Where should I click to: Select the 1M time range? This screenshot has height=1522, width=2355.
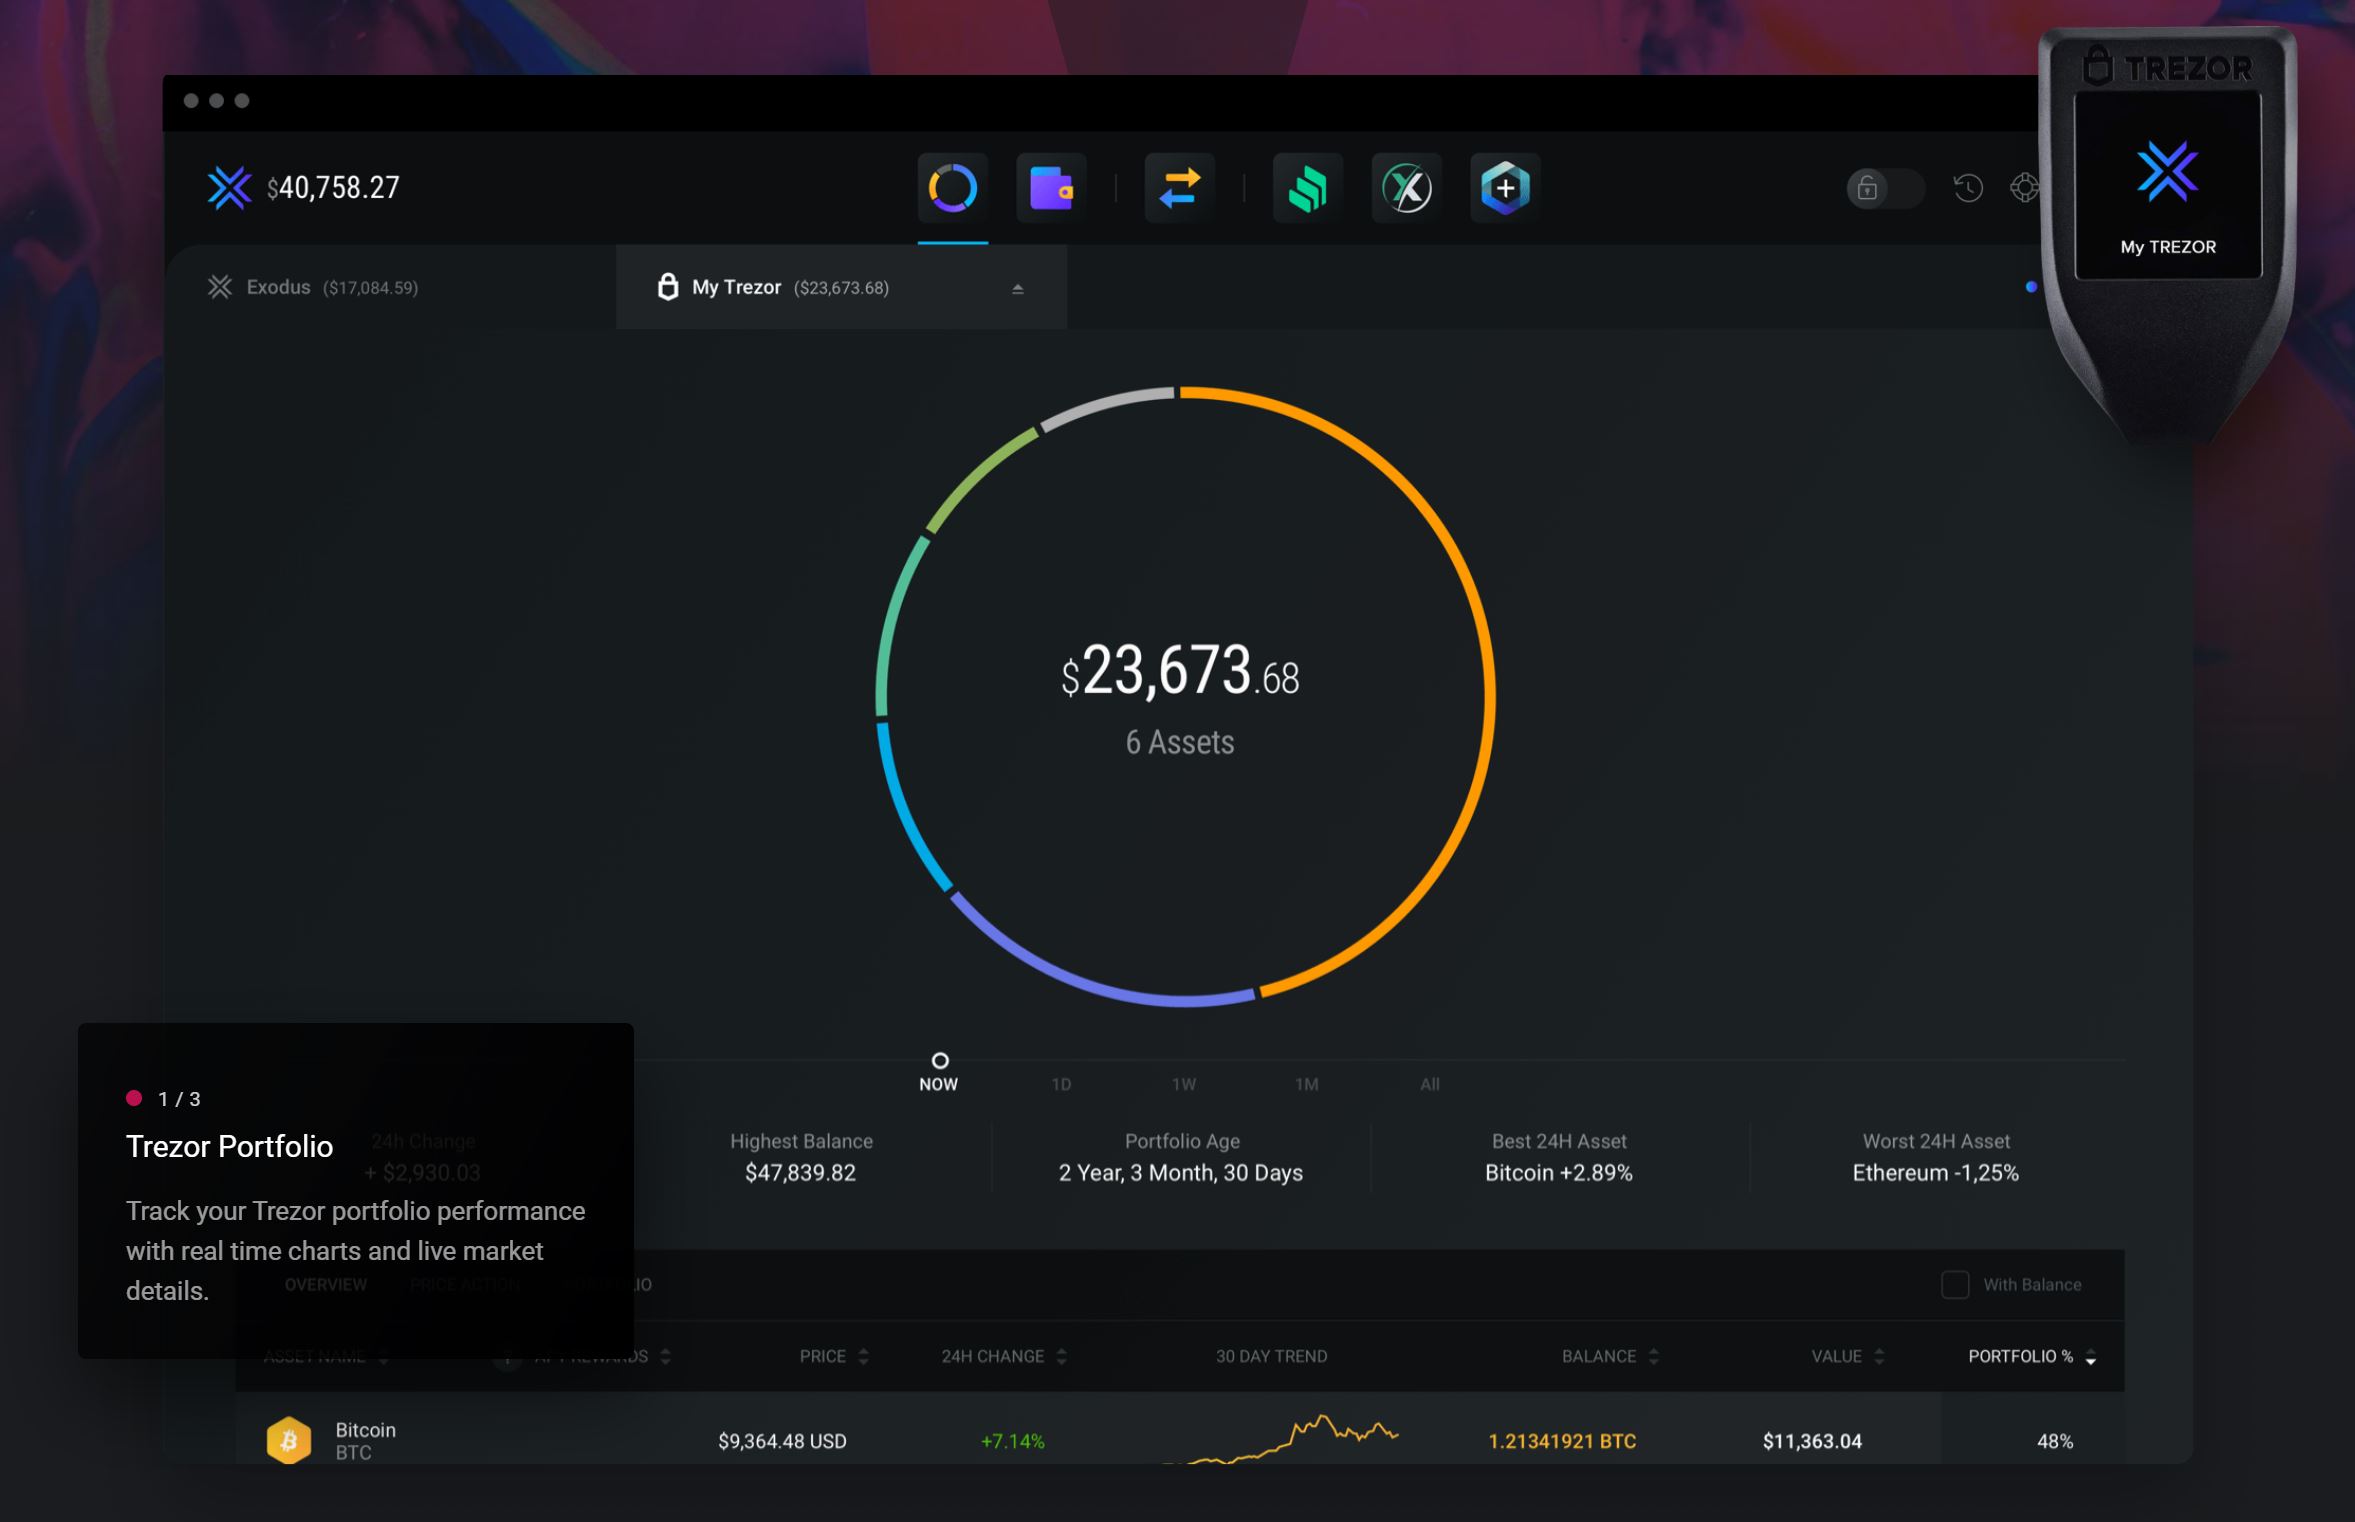[x=1307, y=1084]
